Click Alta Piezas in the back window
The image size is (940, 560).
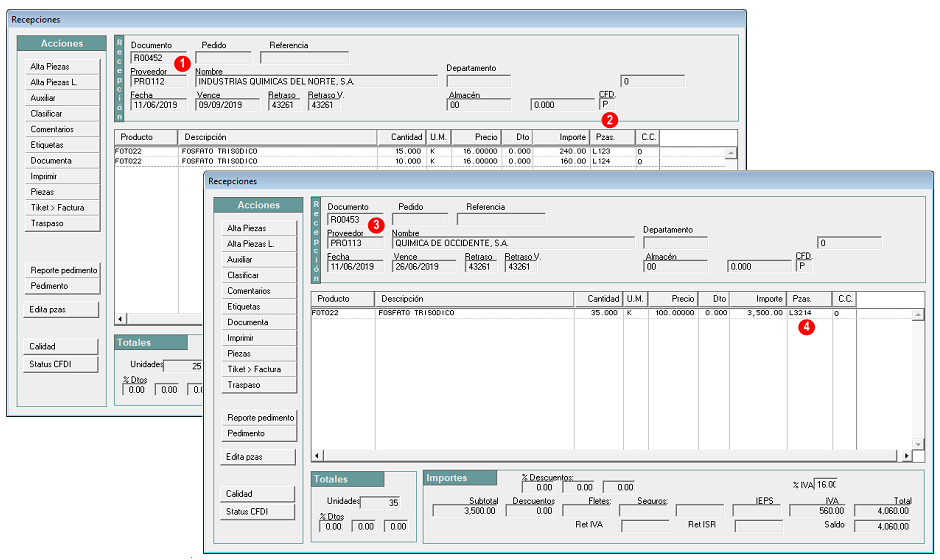(62, 67)
